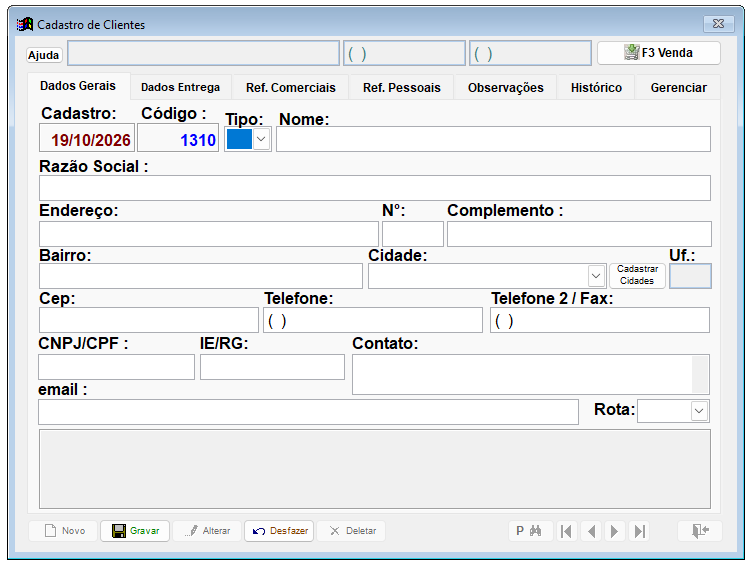The image size is (751, 566).
Task: Go to the first record
Action: [567, 532]
